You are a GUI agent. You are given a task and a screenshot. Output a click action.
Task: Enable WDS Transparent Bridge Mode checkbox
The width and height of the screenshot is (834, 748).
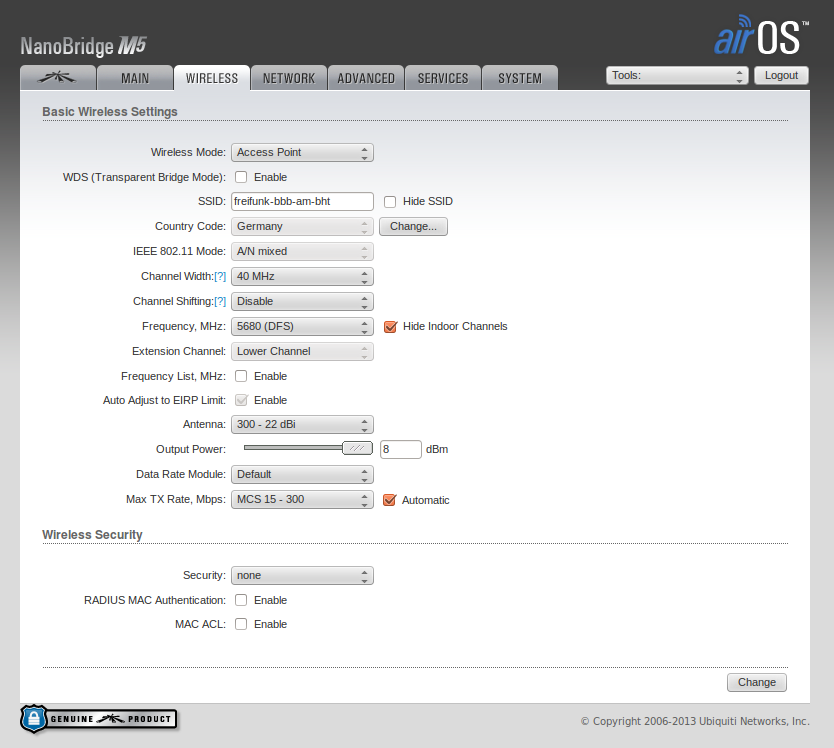point(241,177)
